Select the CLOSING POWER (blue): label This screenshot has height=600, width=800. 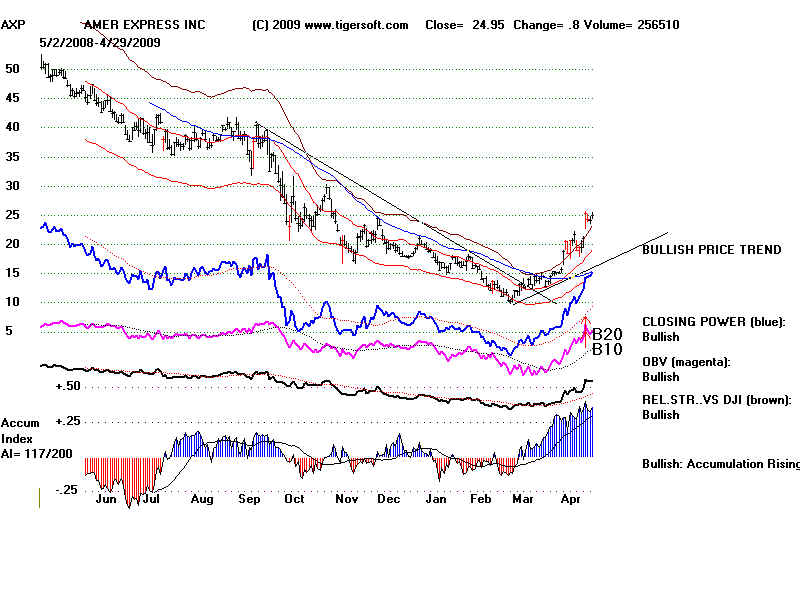[713, 322]
